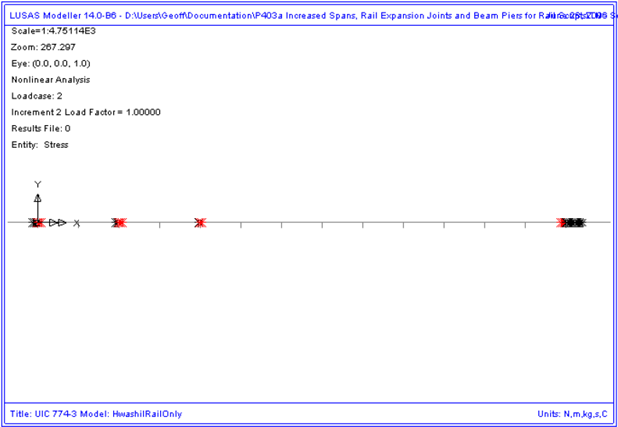Select the red marker cluster at right end
Image resolution: width=618 pixels, height=427 pixels.
[563, 222]
